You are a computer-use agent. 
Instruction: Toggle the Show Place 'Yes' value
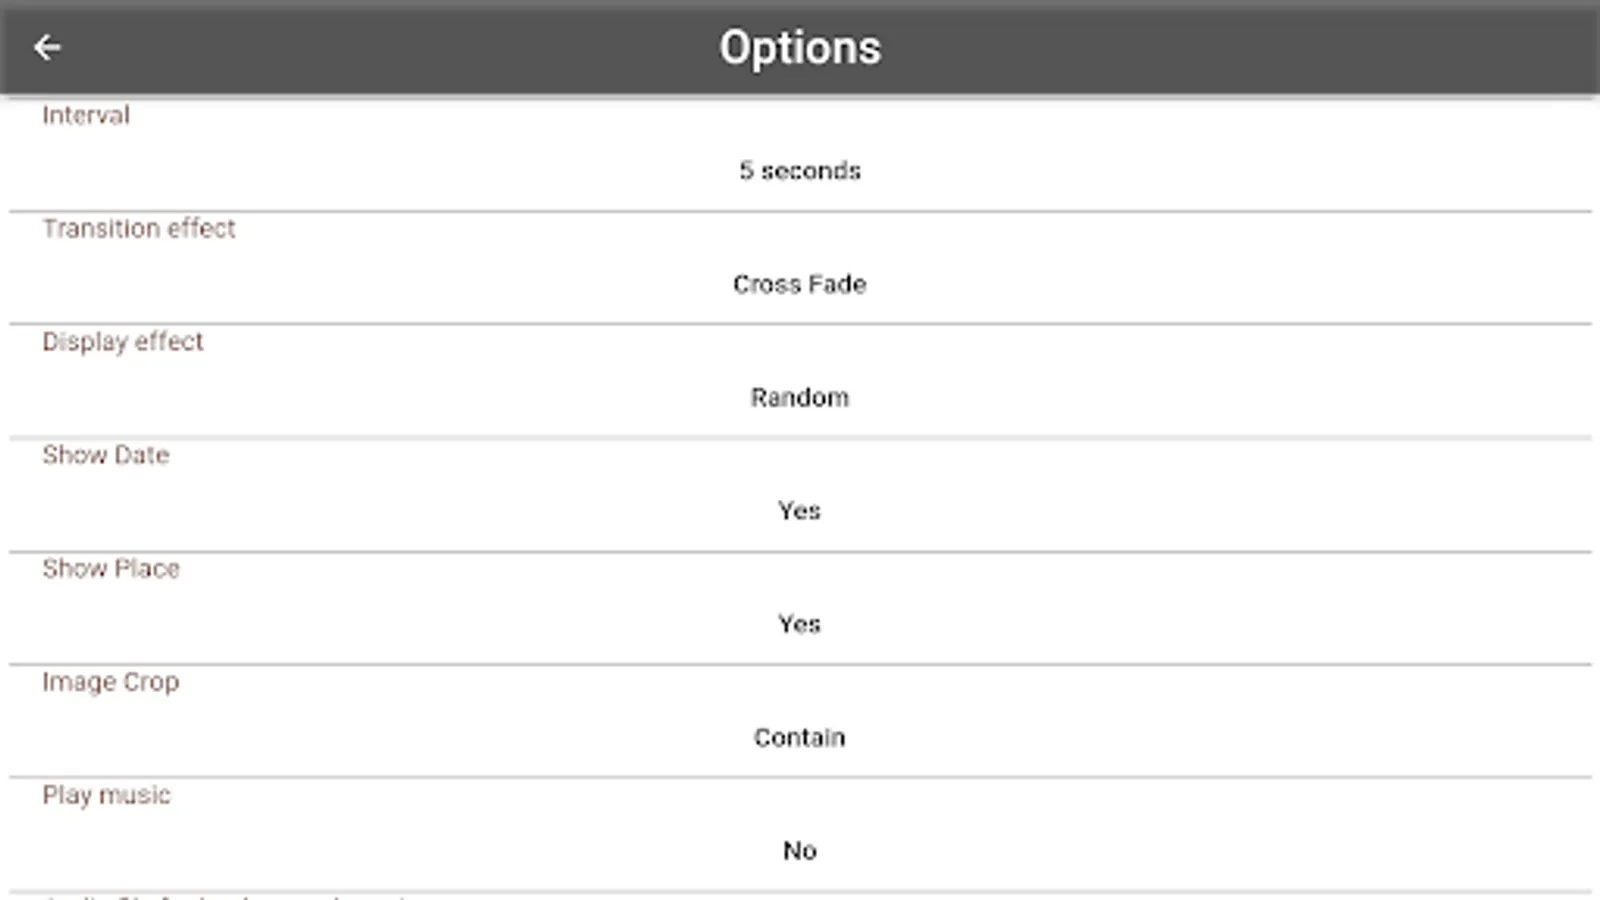pos(800,625)
